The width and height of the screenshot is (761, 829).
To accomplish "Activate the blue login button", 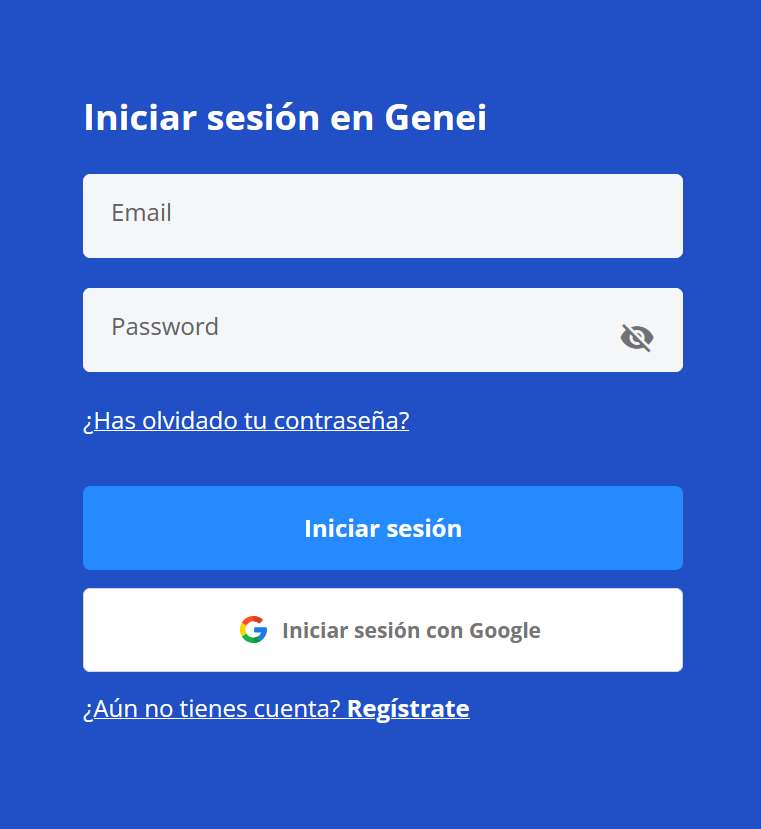I will tap(383, 528).
